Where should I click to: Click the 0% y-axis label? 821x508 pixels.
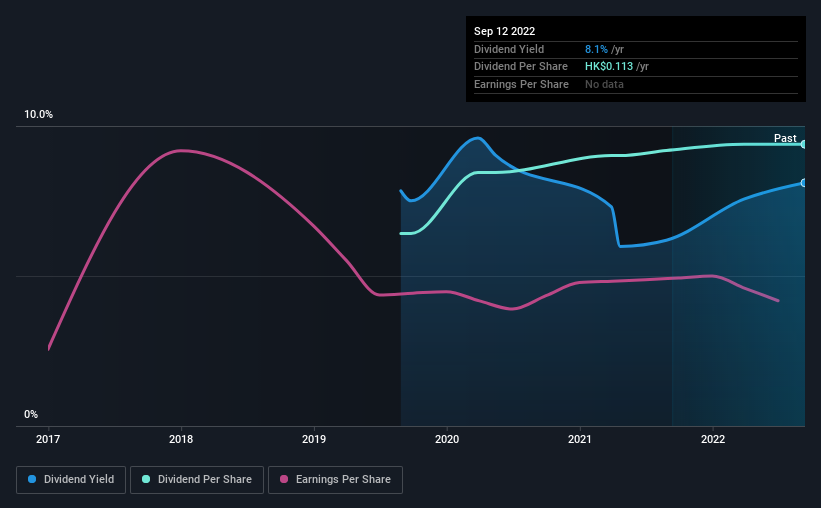tap(31, 414)
